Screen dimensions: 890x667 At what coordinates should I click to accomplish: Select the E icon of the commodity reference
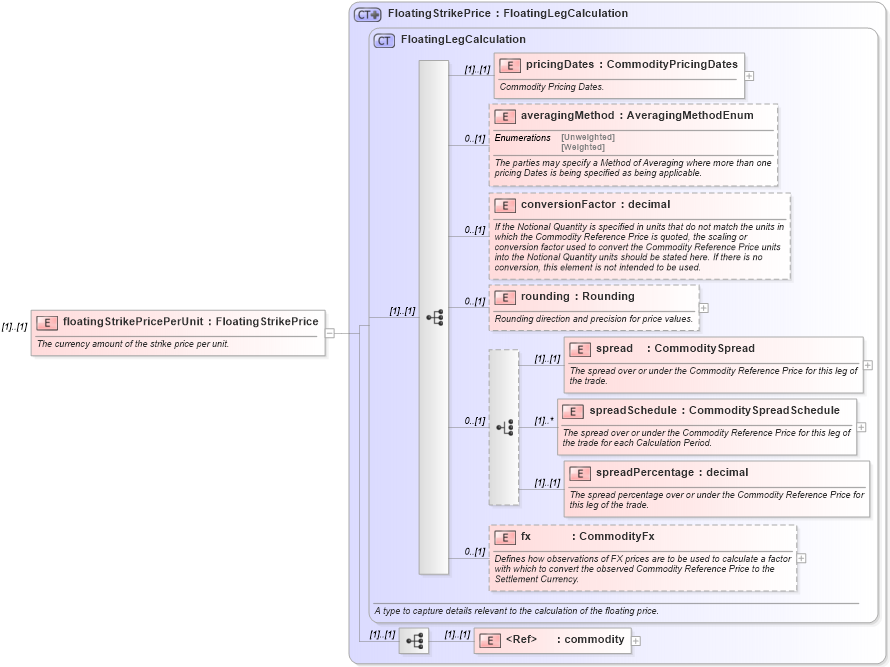(x=488, y=640)
